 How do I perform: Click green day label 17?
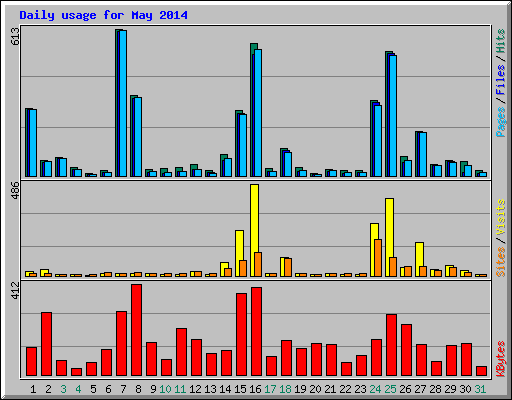[270, 389]
